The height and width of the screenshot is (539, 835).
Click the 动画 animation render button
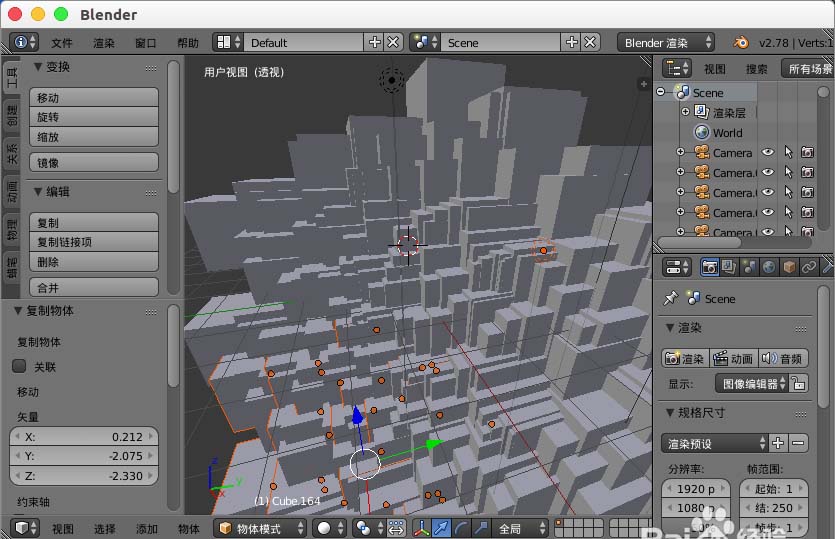pos(733,358)
